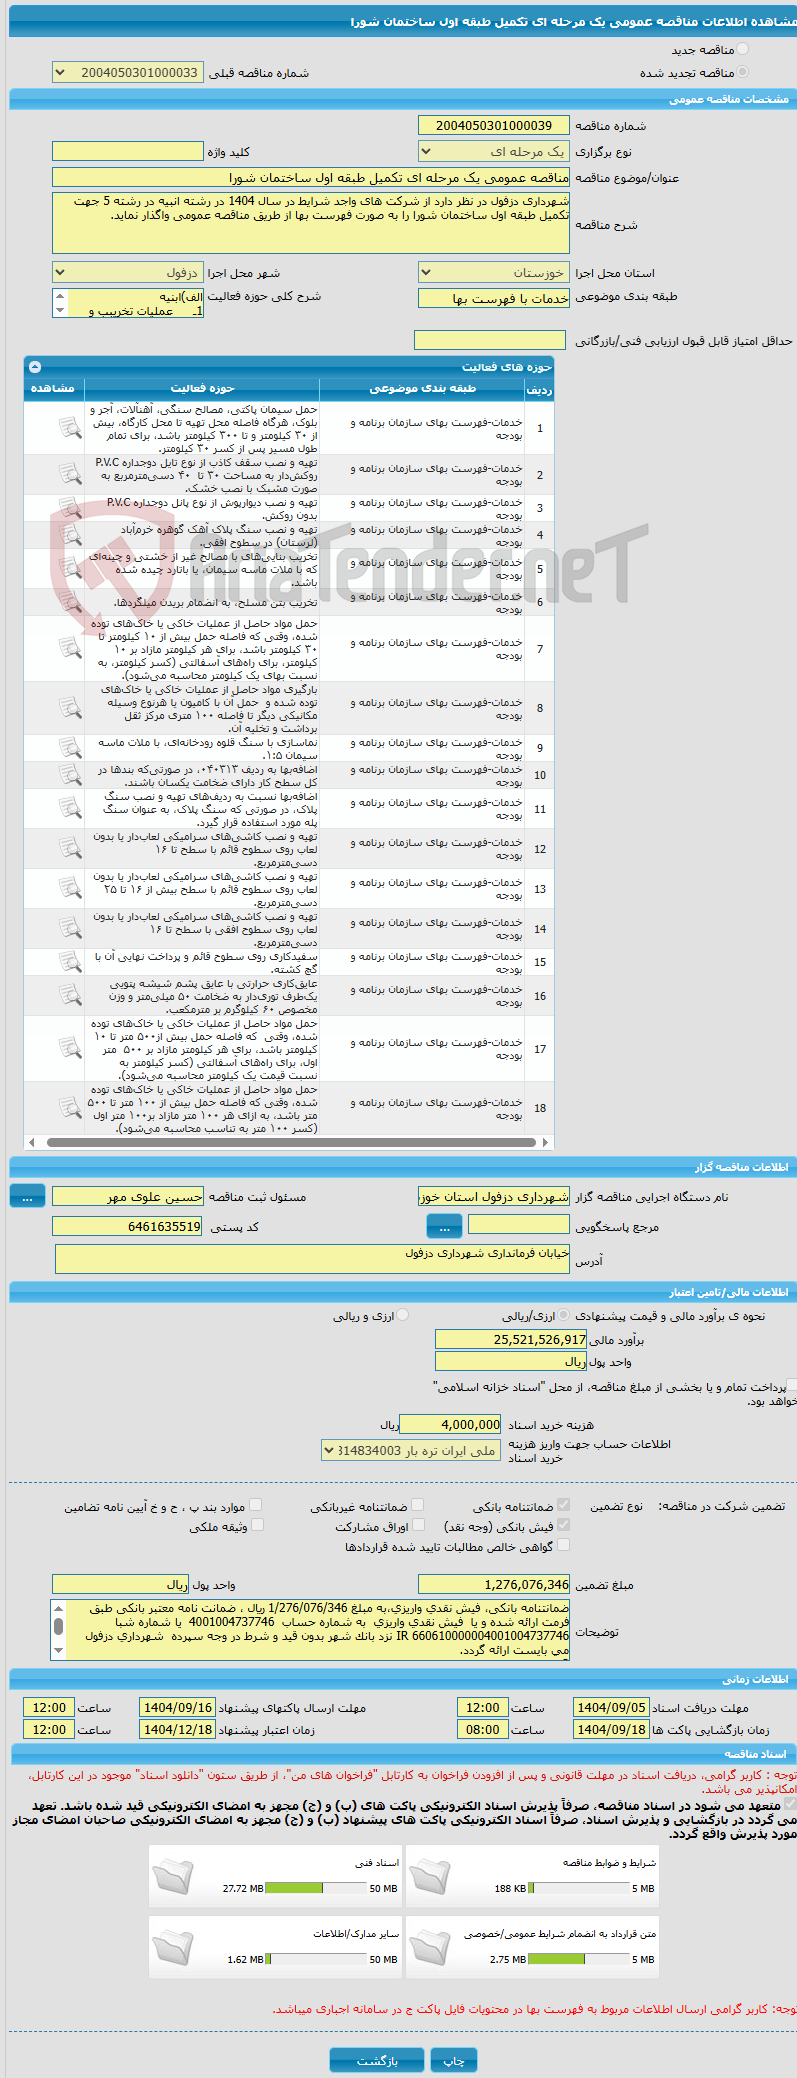Click کلید واژه input field
This screenshot has width=797, height=2078.
[x=128, y=152]
